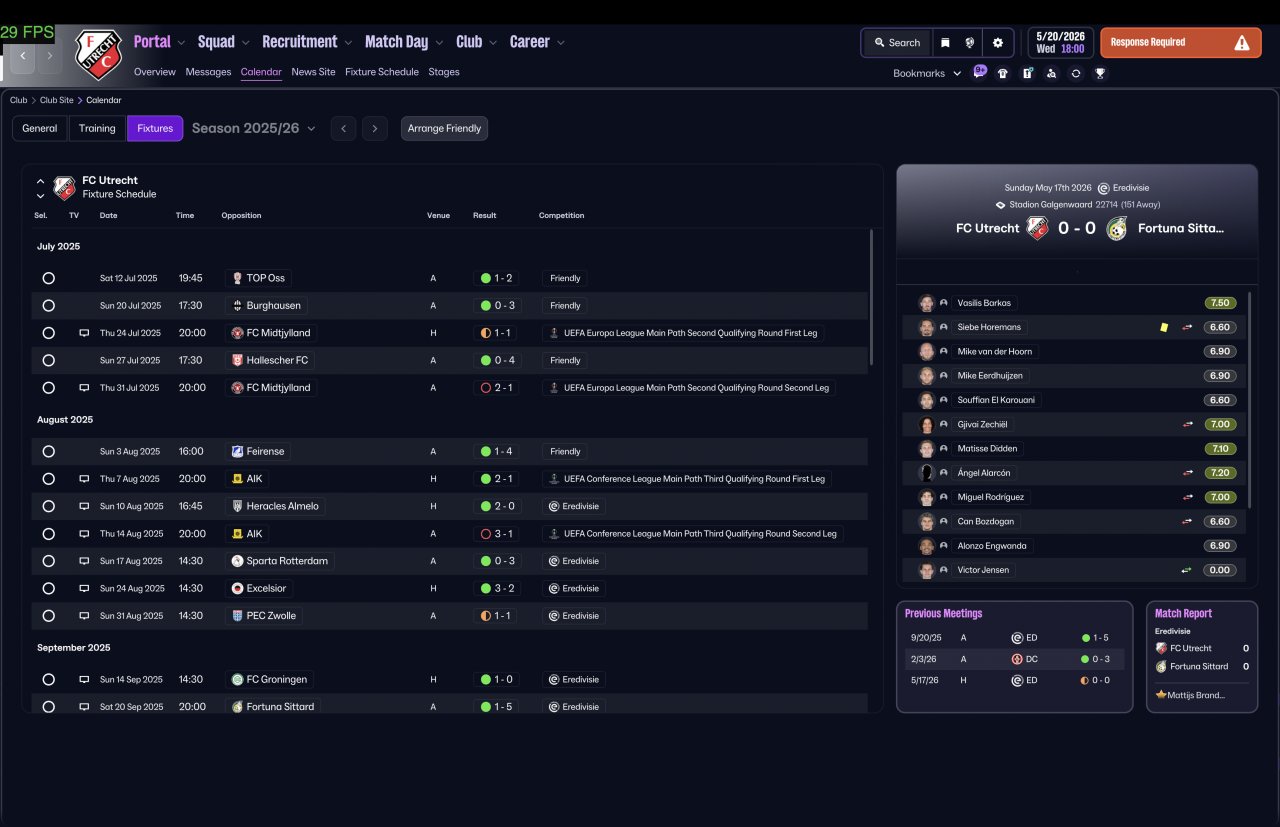Click the substitution icon next to Gjivai Zechiël
This screenshot has height=827, width=1280.
tap(1188, 424)
